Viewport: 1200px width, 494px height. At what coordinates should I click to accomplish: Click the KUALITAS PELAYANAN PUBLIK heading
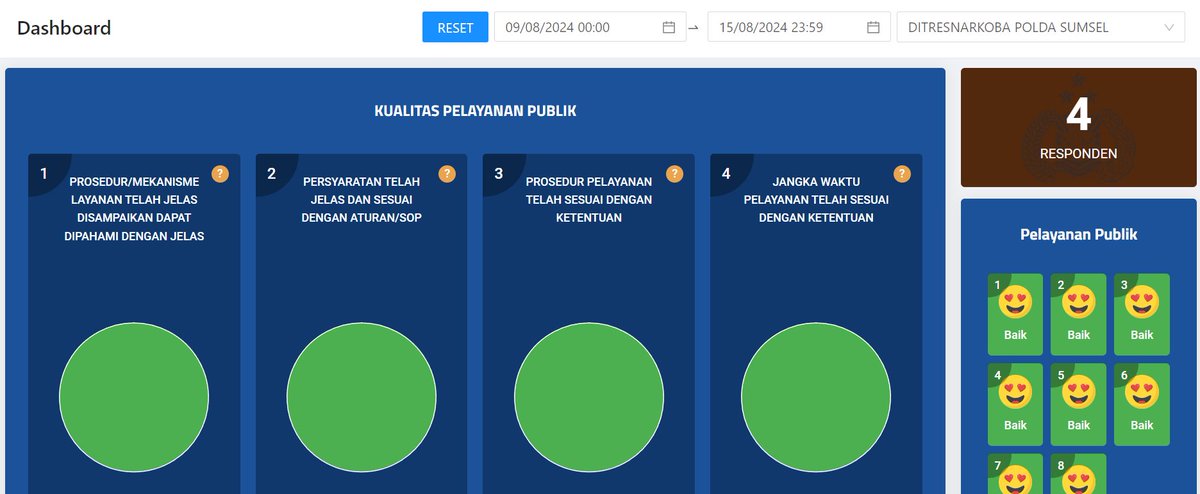(475, 111)
